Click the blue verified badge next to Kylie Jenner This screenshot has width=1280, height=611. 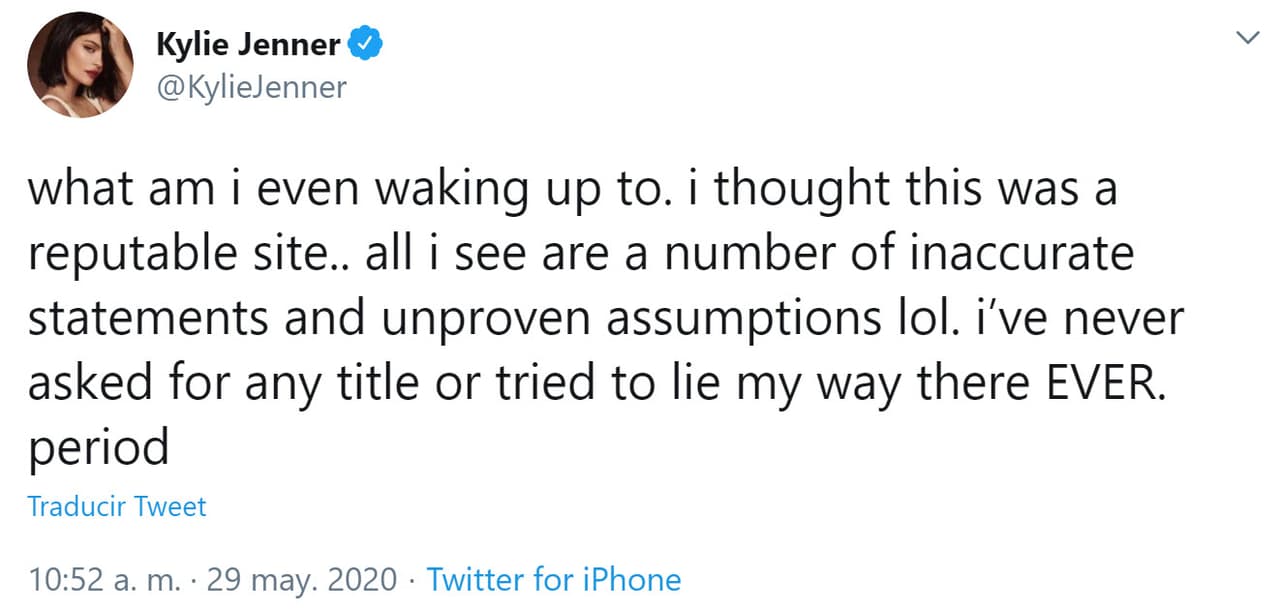click(x=367, y=41)
